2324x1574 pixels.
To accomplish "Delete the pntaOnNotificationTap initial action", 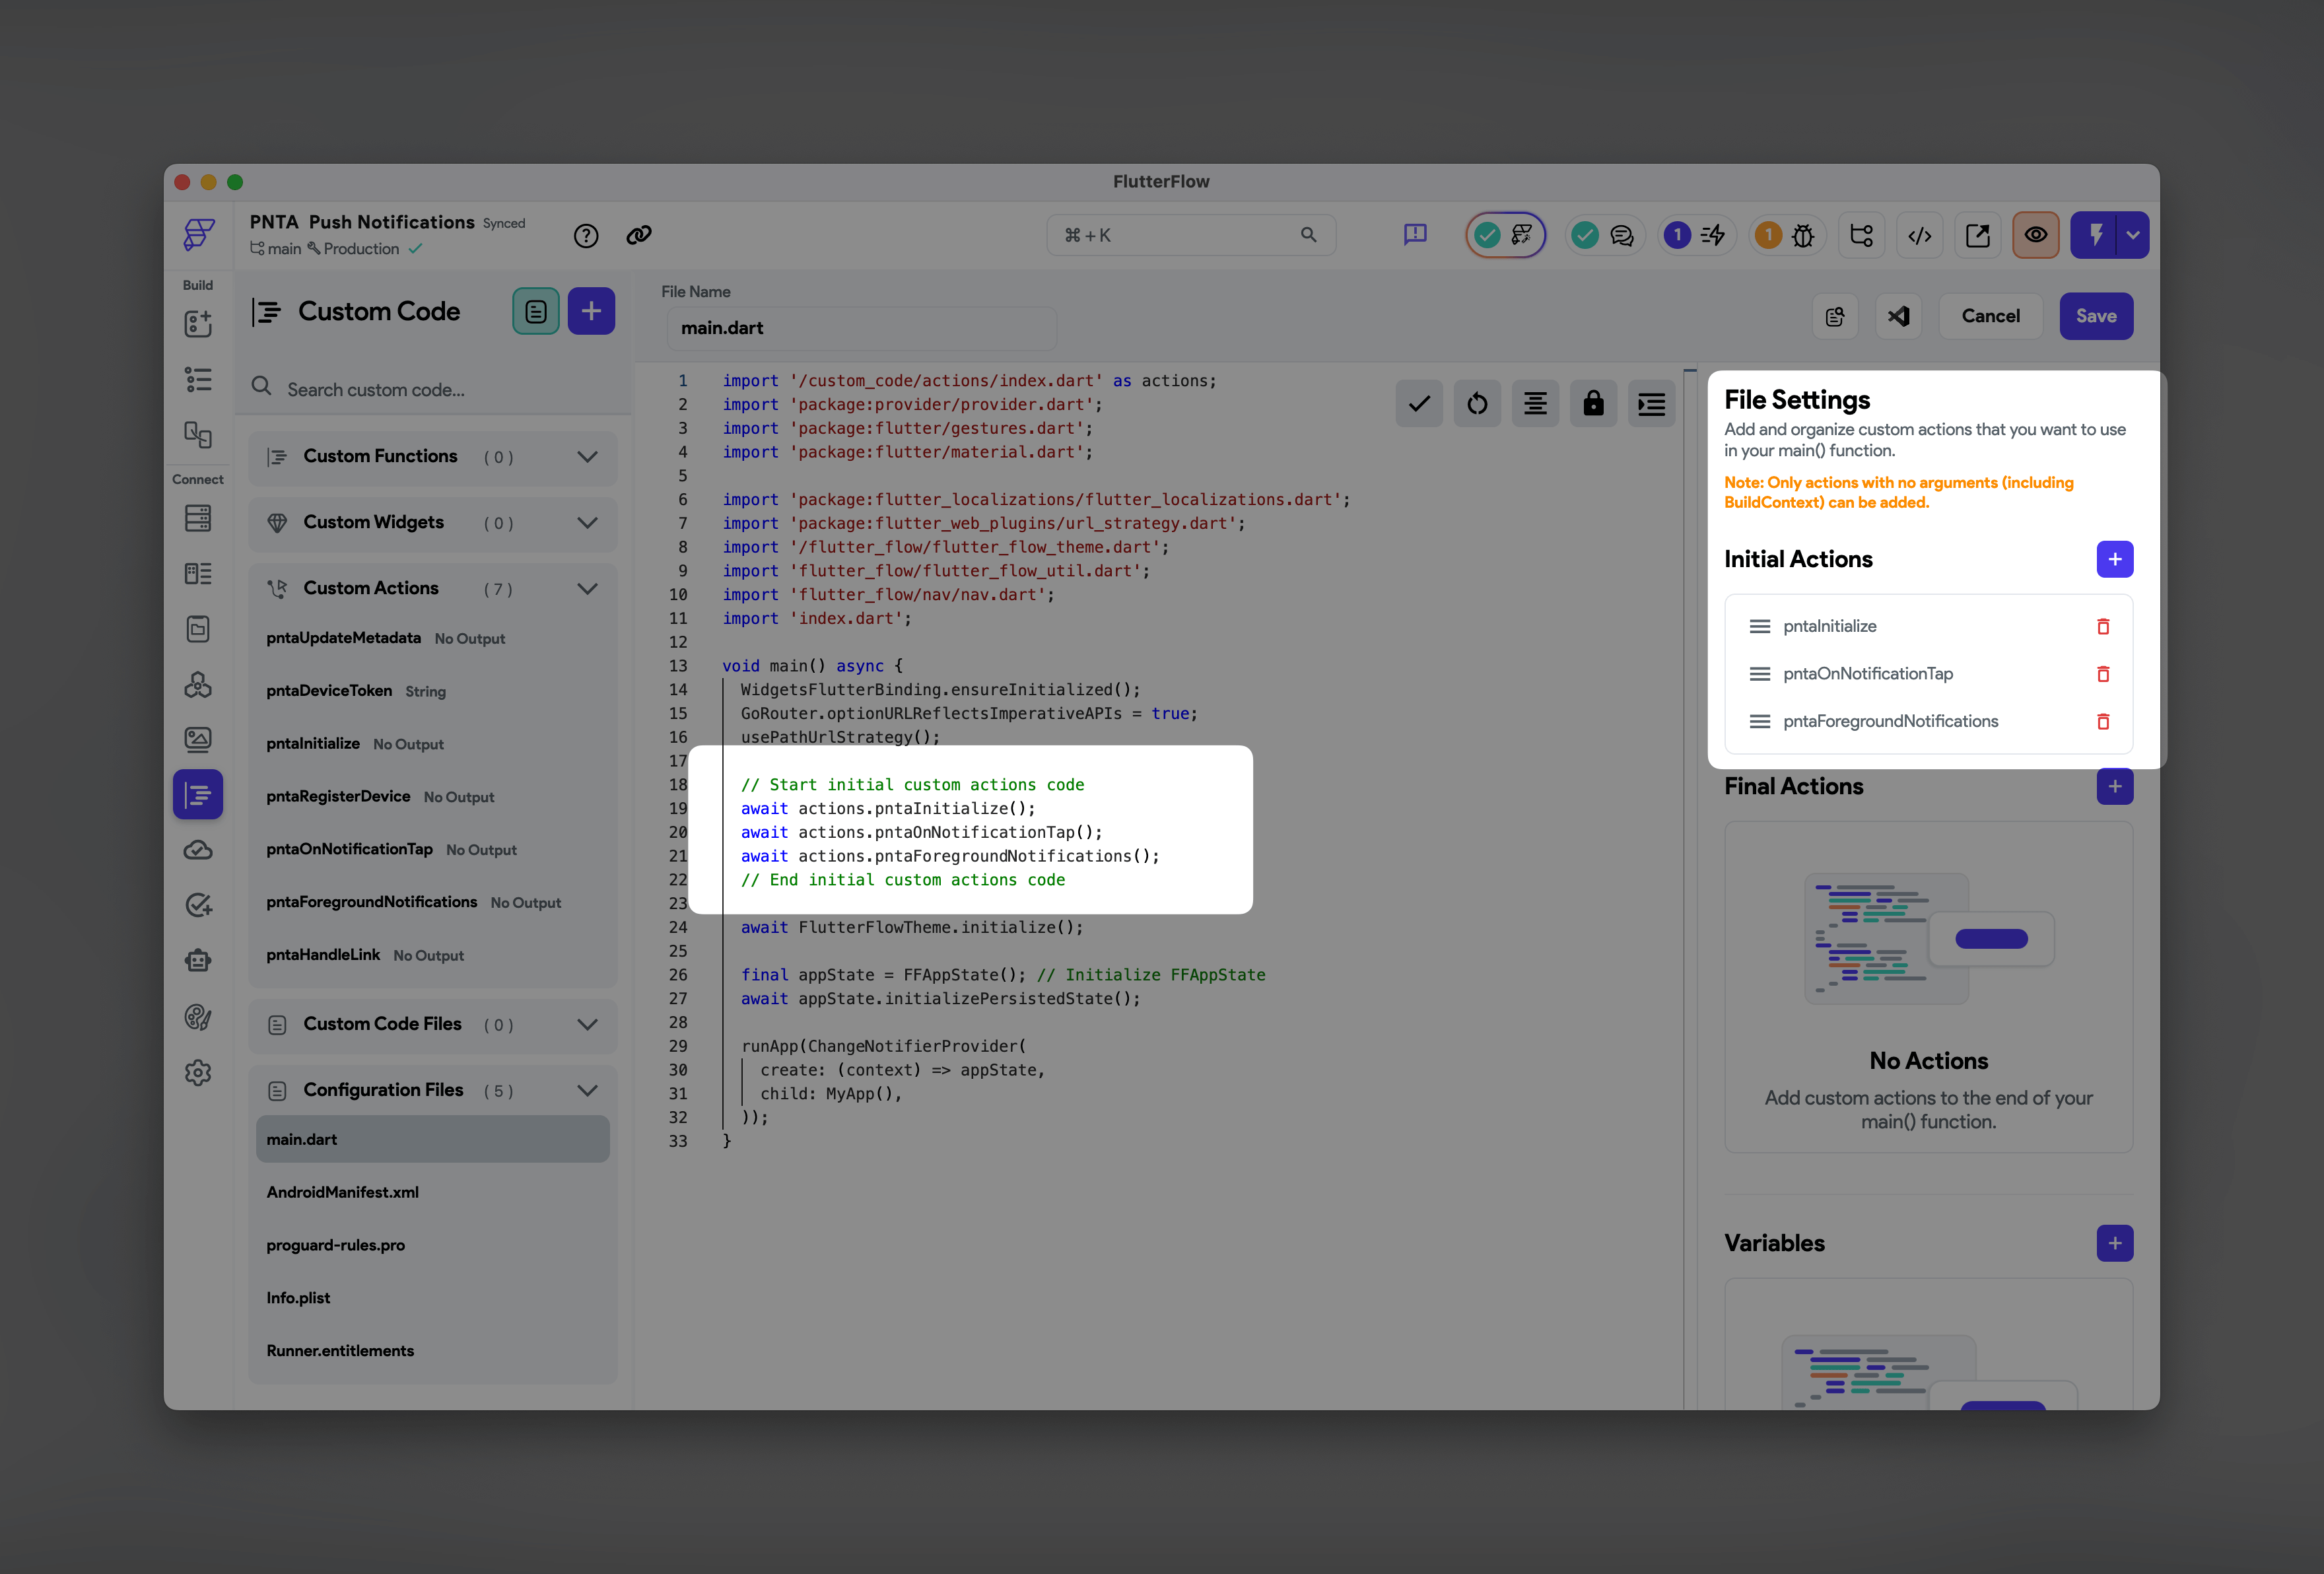I will (2103, 674).
